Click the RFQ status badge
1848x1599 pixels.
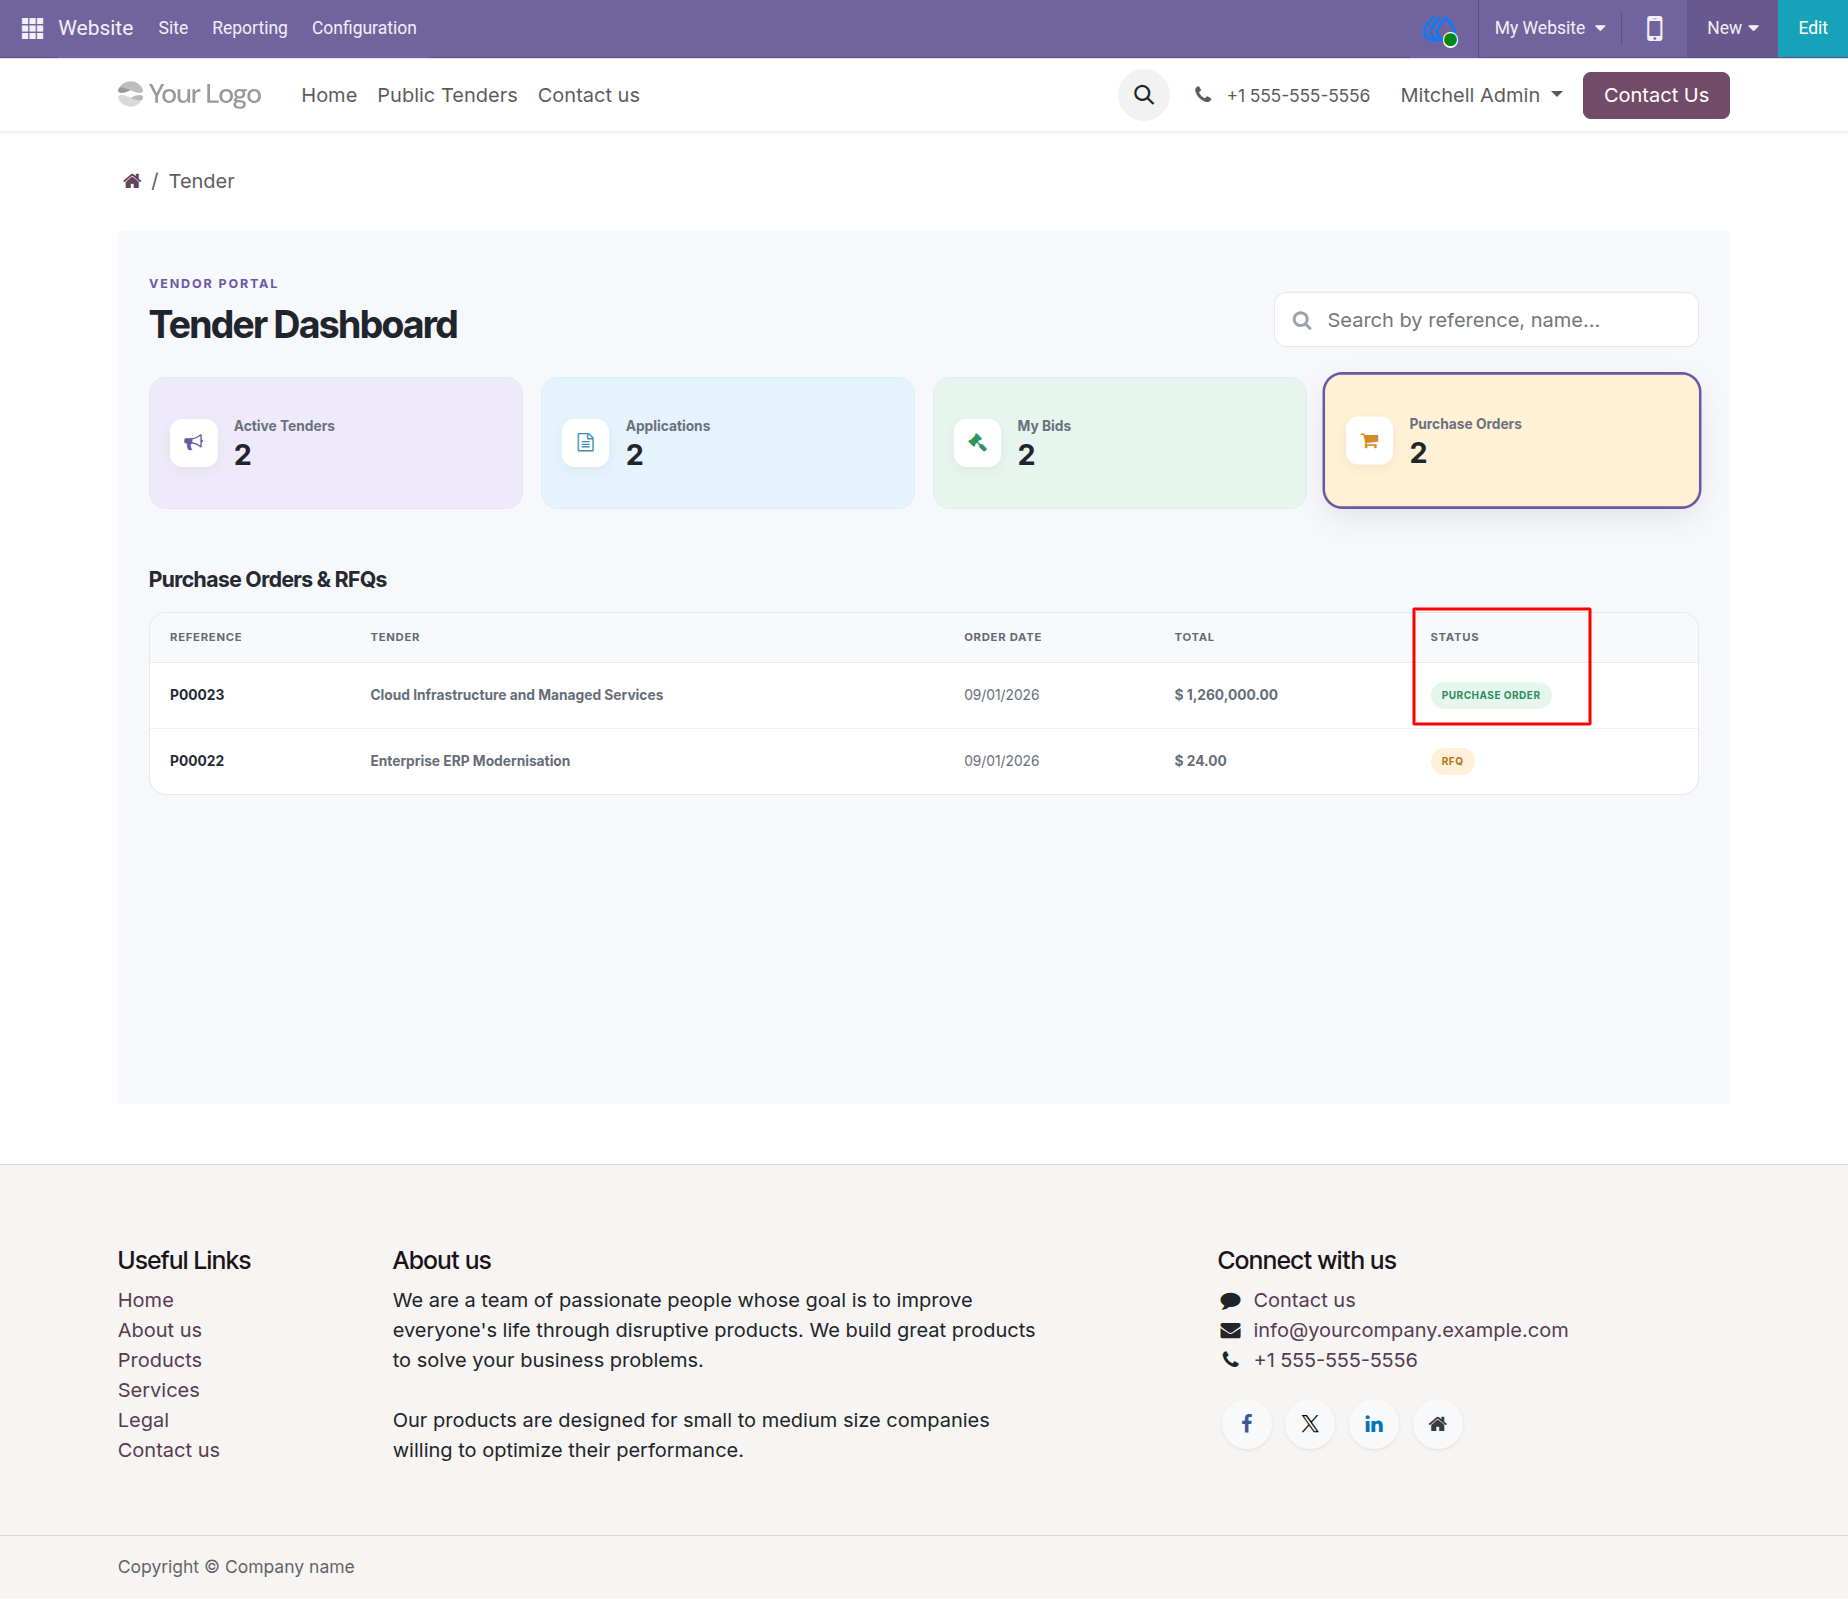click(1452, 761)
